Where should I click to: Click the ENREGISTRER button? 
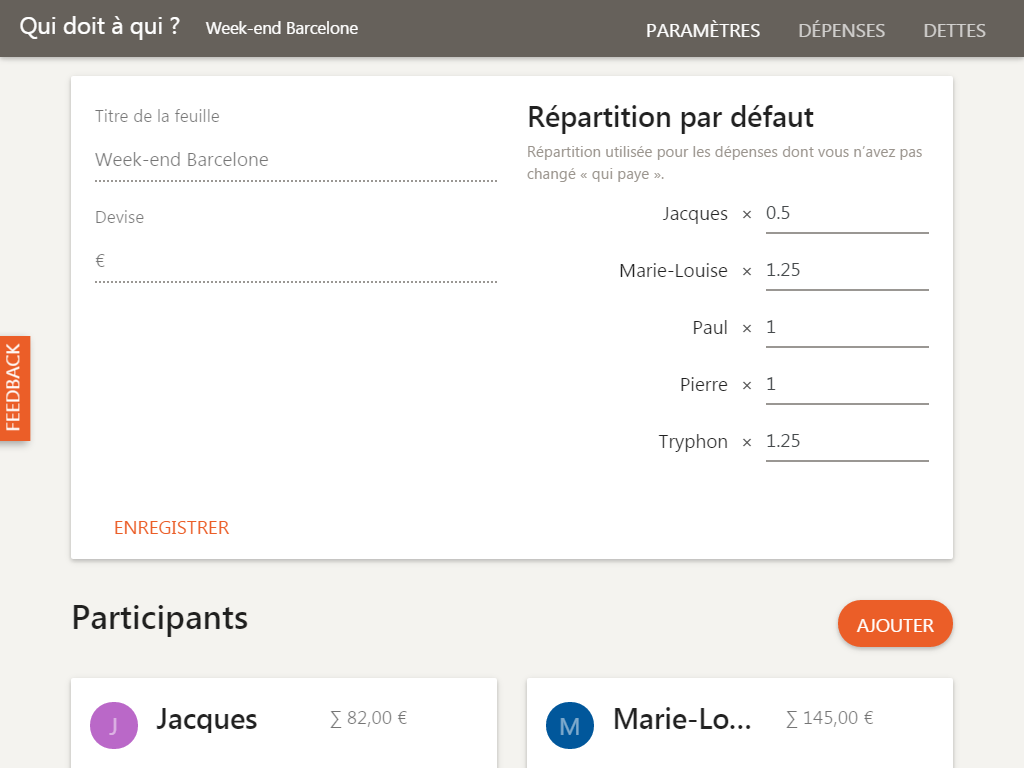[x=171, y=528]
